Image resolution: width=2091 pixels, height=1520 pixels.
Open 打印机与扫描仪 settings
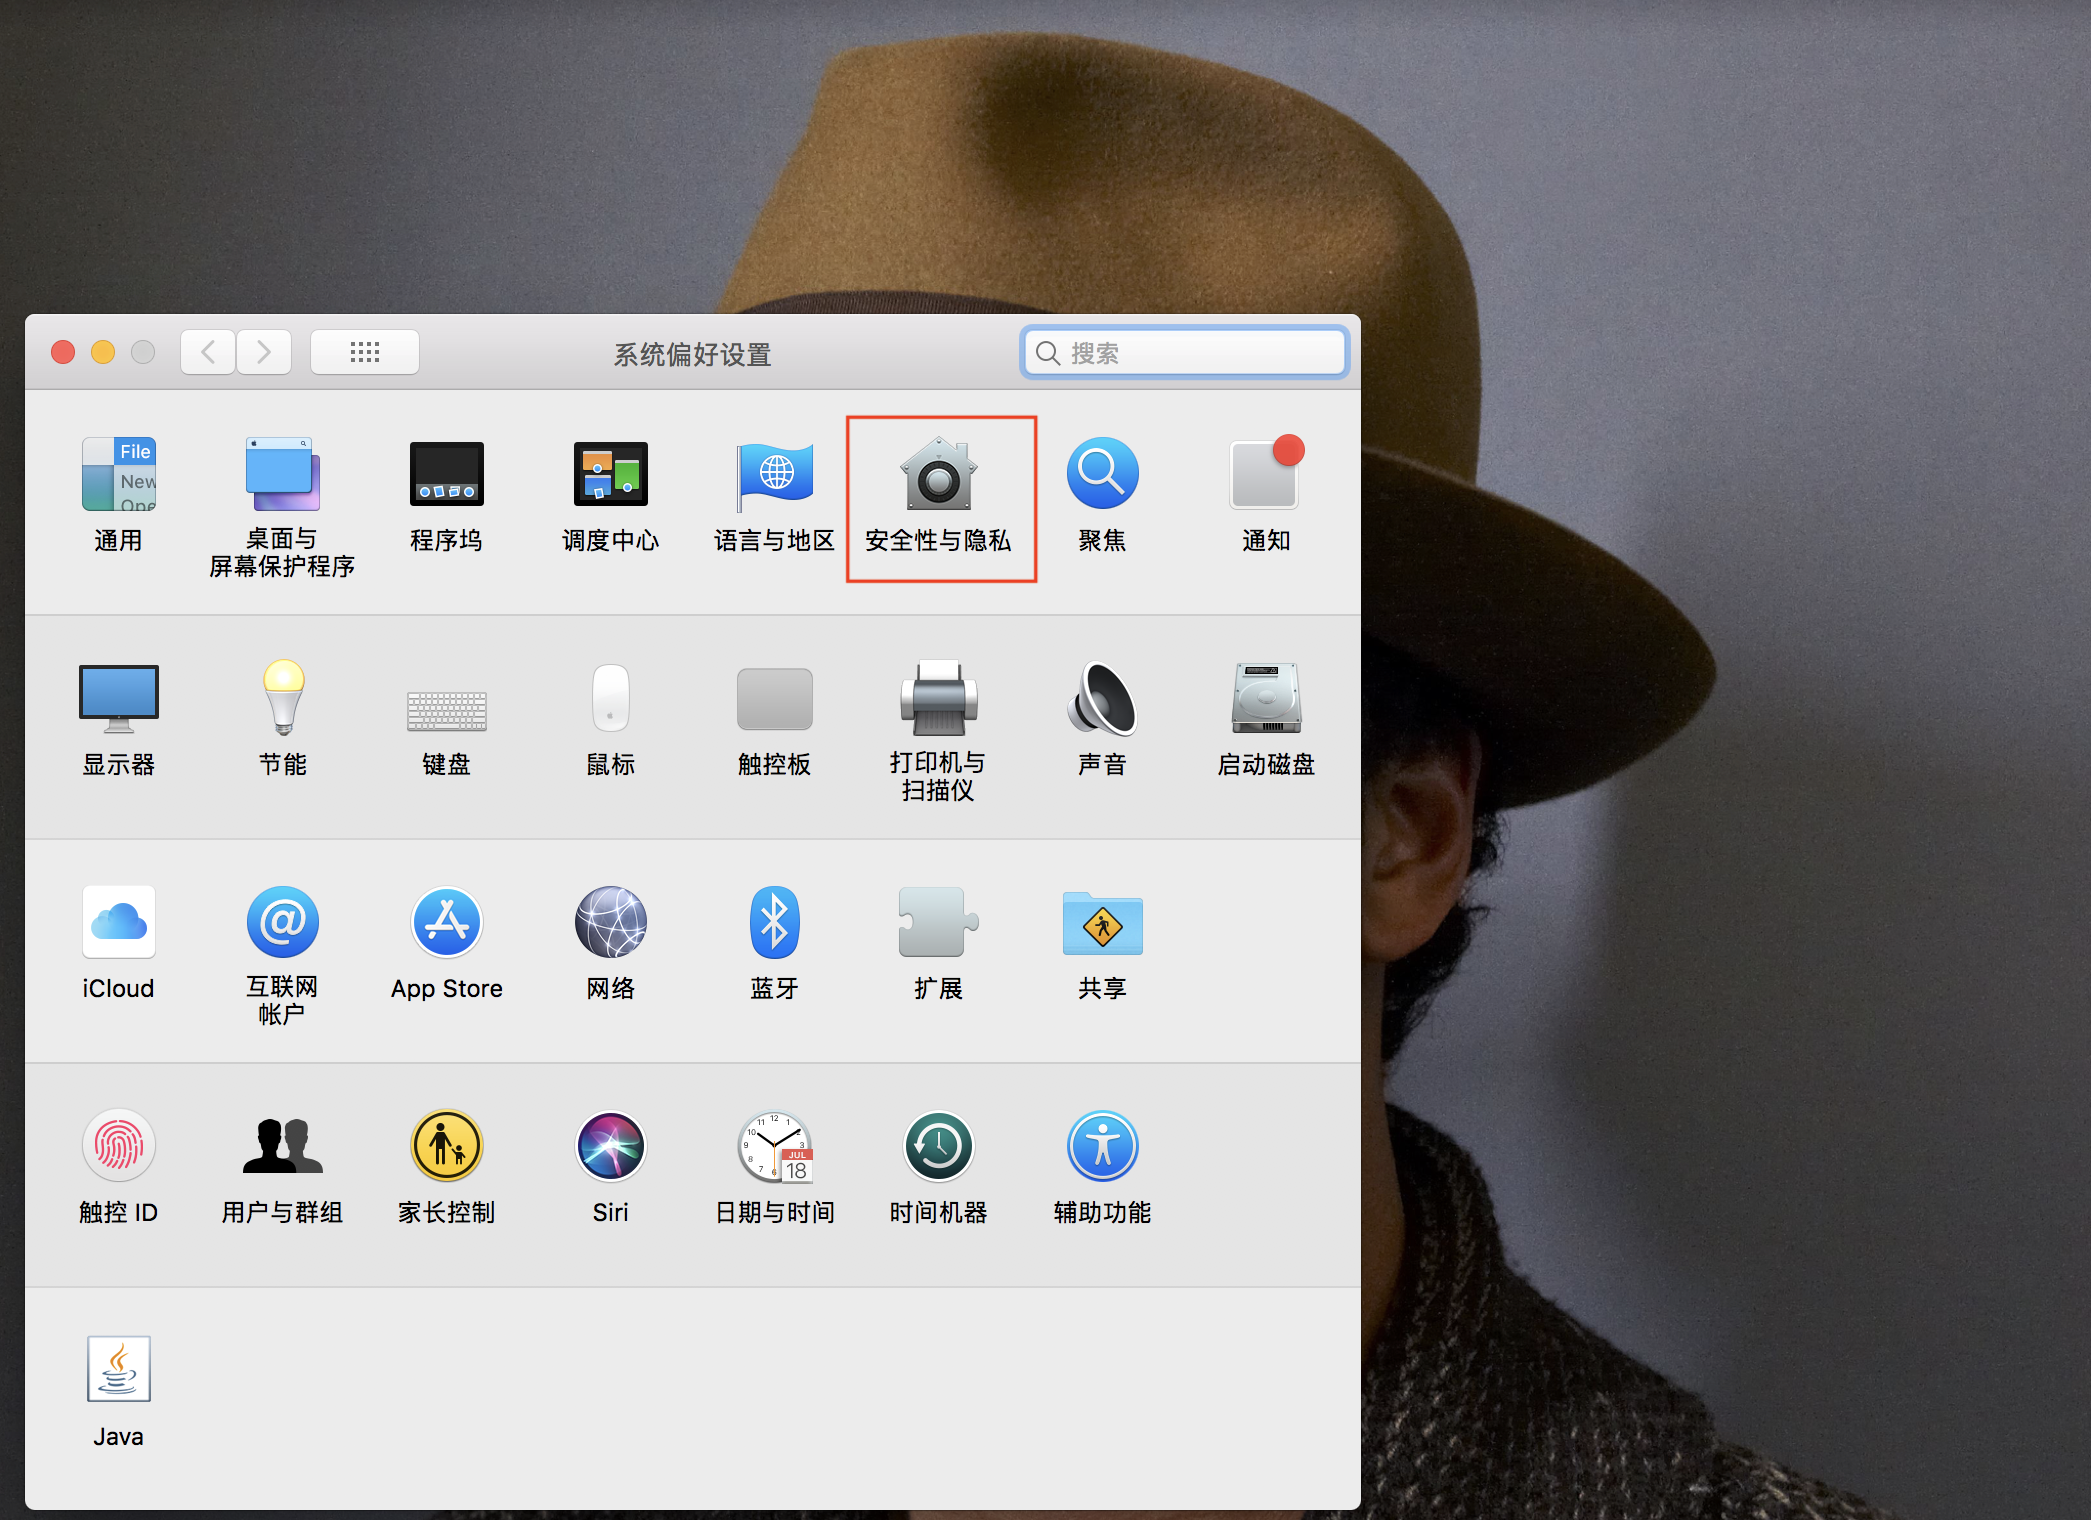(938, 699)
